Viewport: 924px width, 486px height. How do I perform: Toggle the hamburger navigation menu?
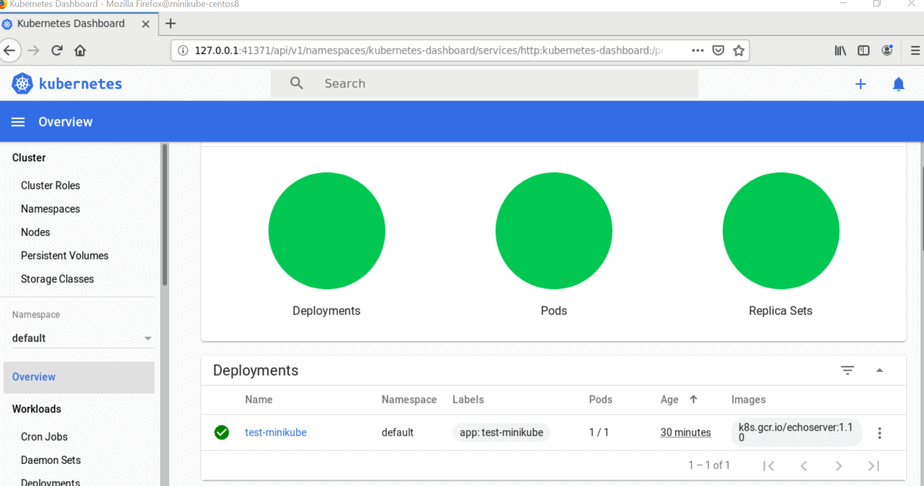(x=18, y=122)
